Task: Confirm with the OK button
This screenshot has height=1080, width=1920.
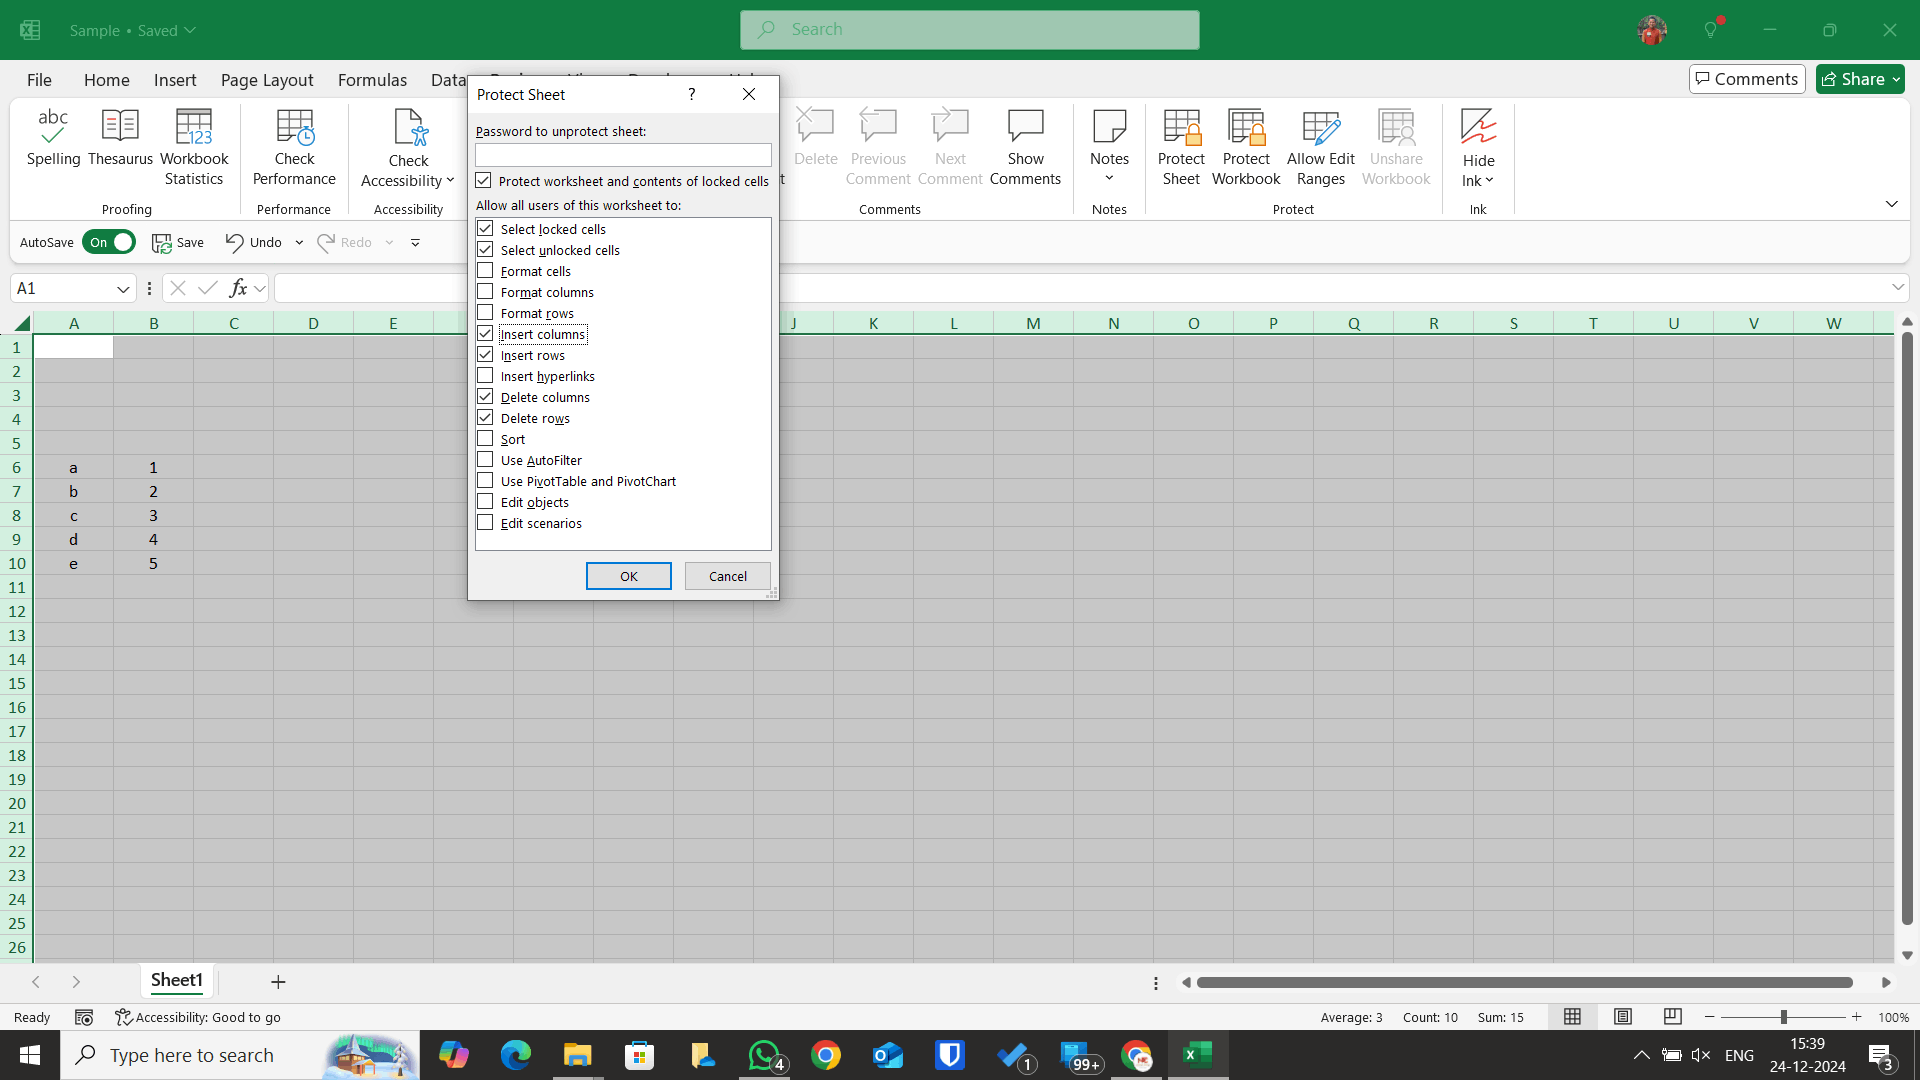Action: (628, 576)
